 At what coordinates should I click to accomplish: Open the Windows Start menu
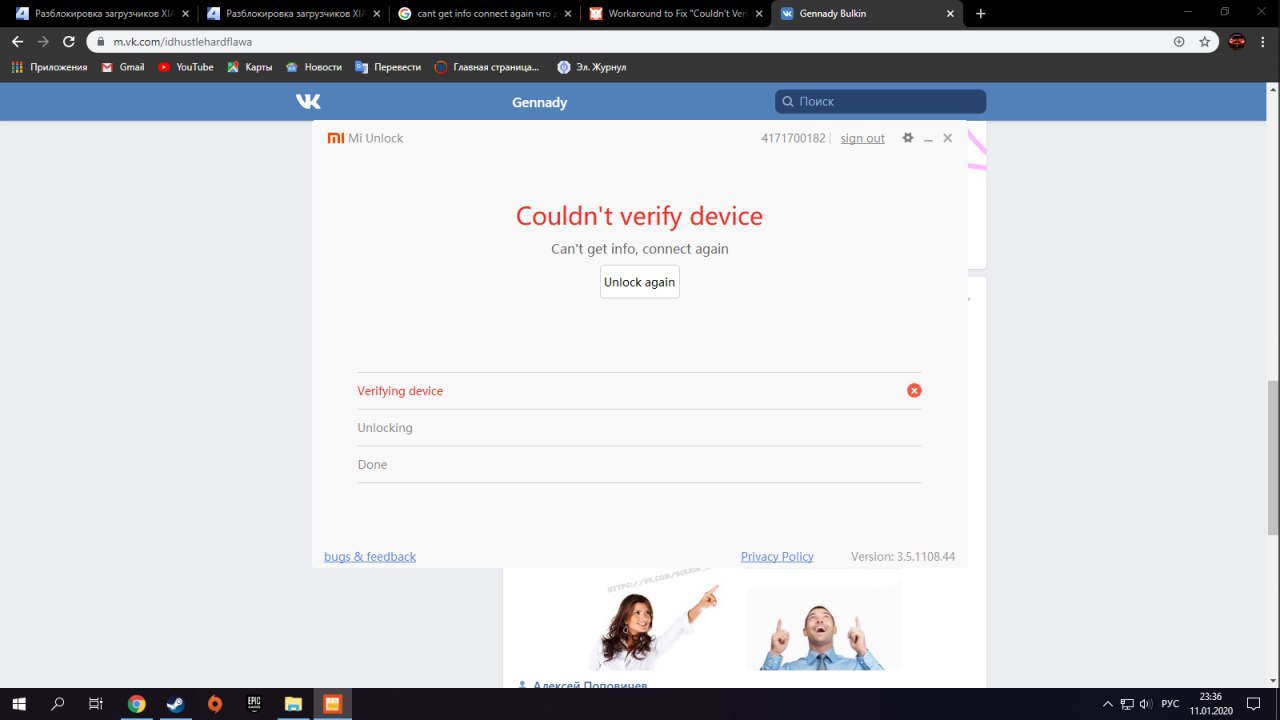[x=19, y=704]
